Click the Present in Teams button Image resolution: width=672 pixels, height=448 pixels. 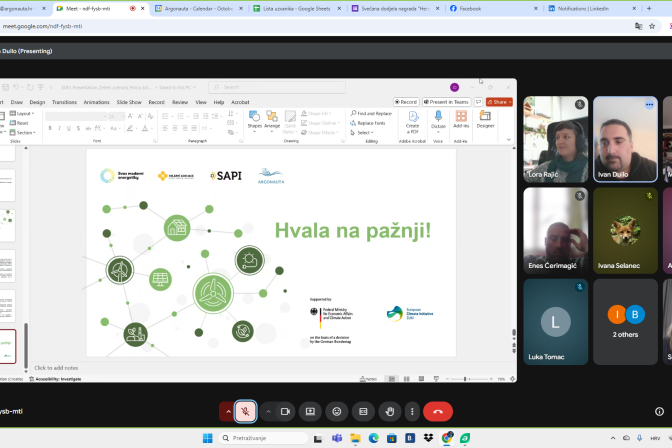[447, 102]
